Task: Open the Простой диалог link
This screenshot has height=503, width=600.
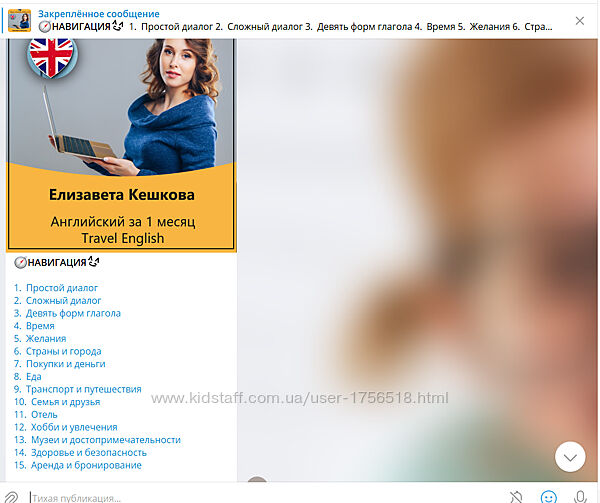Action: (x=62, y=288)
